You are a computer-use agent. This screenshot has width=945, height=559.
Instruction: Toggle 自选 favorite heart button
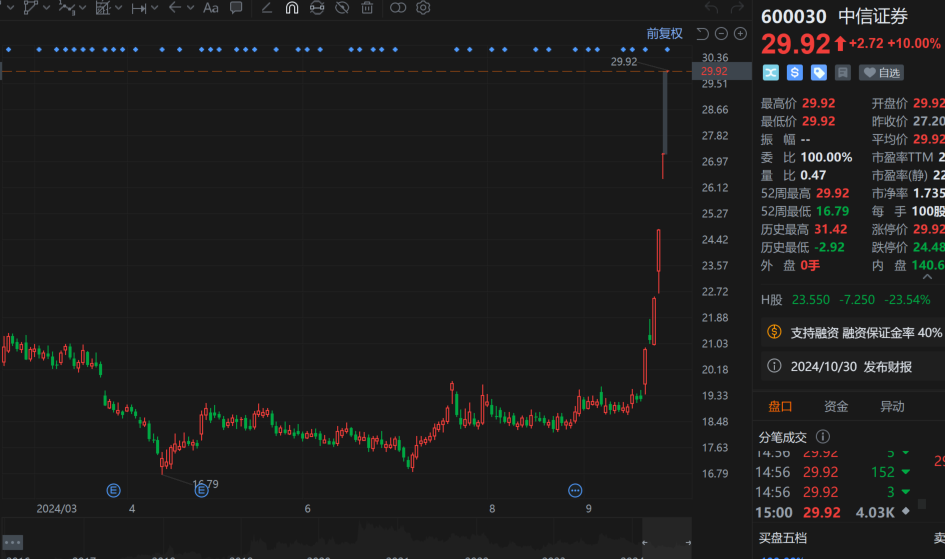881,73
